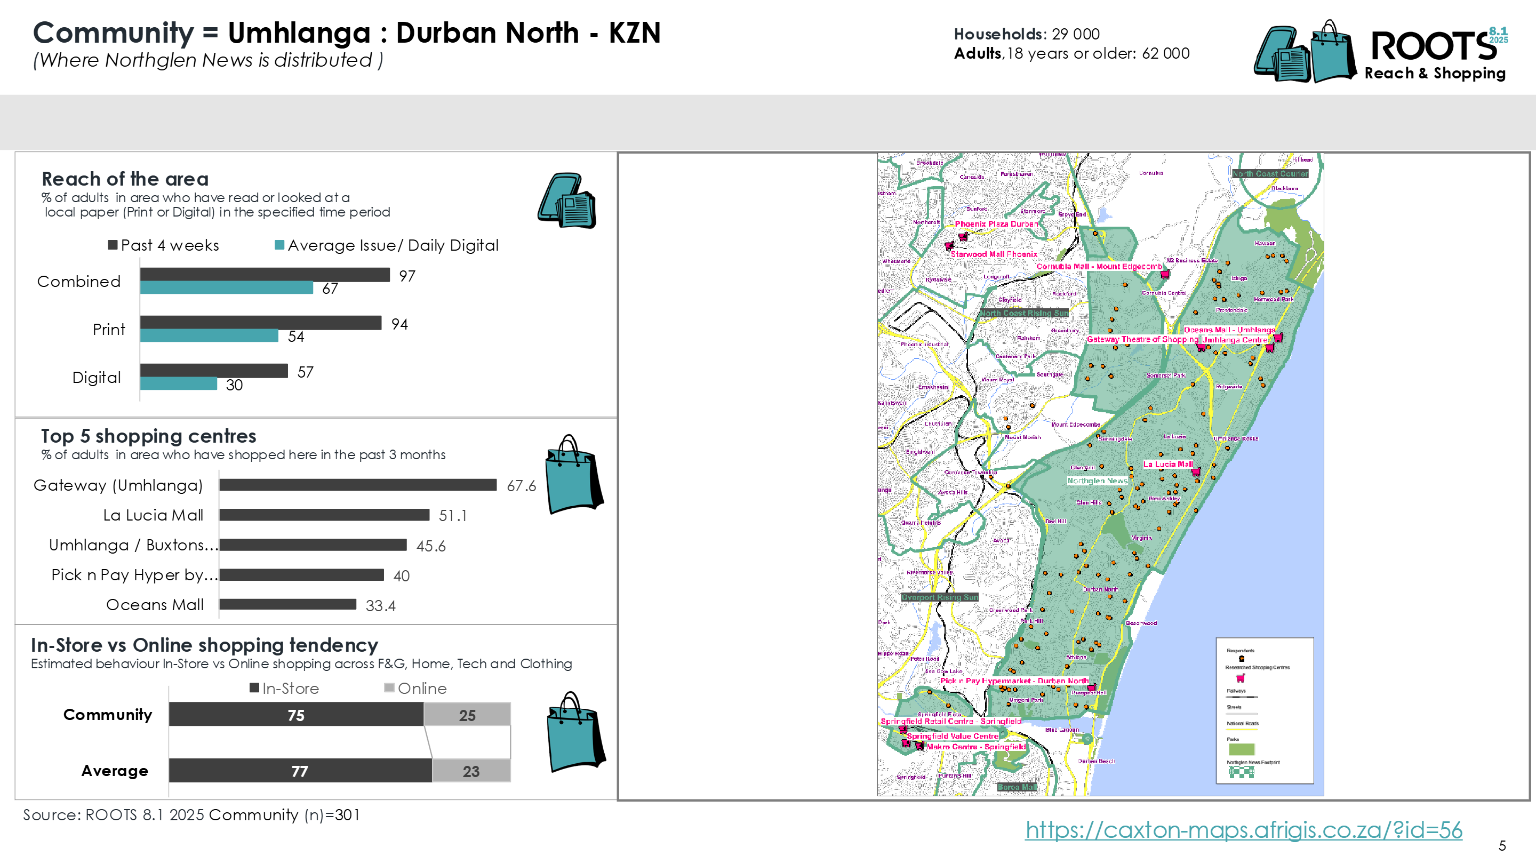Click the Community In-Store 75 bar segment
The width and height of the screenshot is (1536, 864).
tap(296, 714)
